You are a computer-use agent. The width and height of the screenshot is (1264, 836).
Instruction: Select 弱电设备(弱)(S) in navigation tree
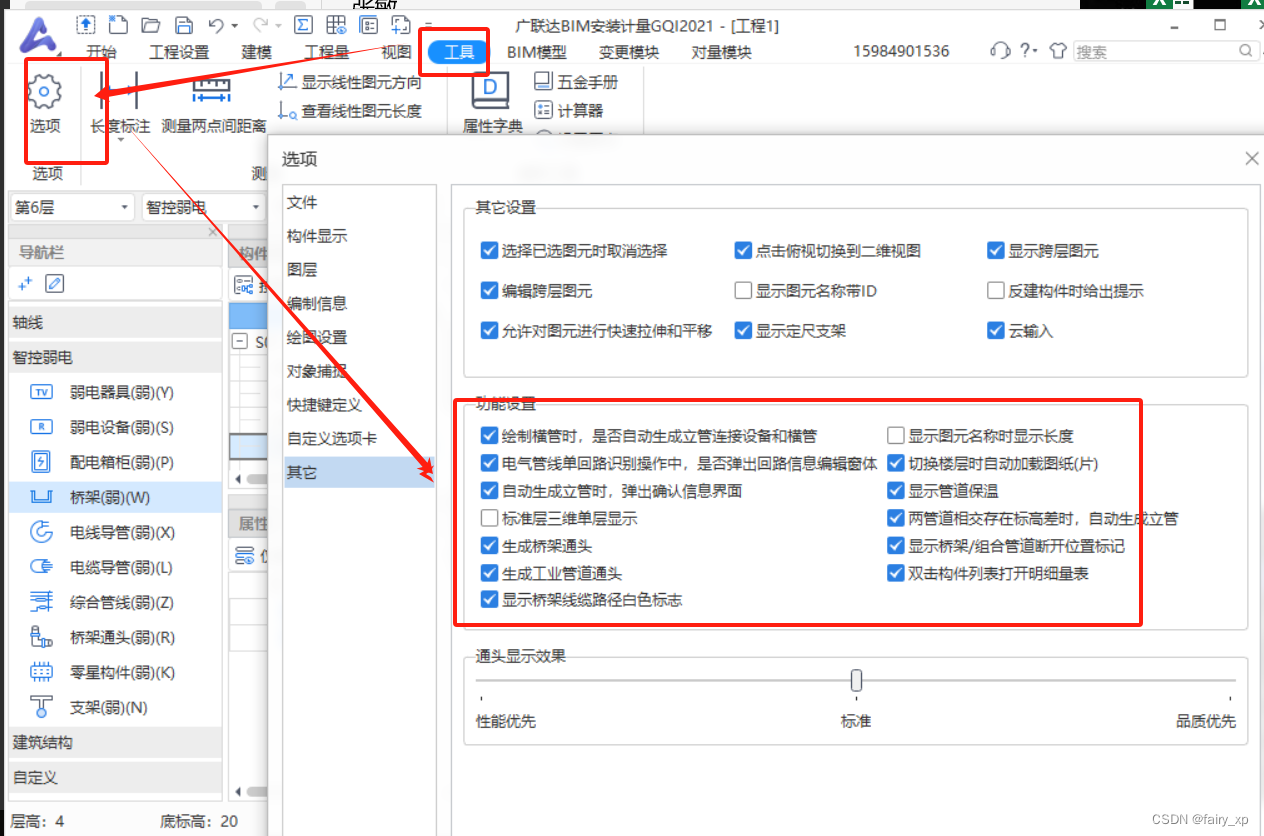tap(115, 427)
